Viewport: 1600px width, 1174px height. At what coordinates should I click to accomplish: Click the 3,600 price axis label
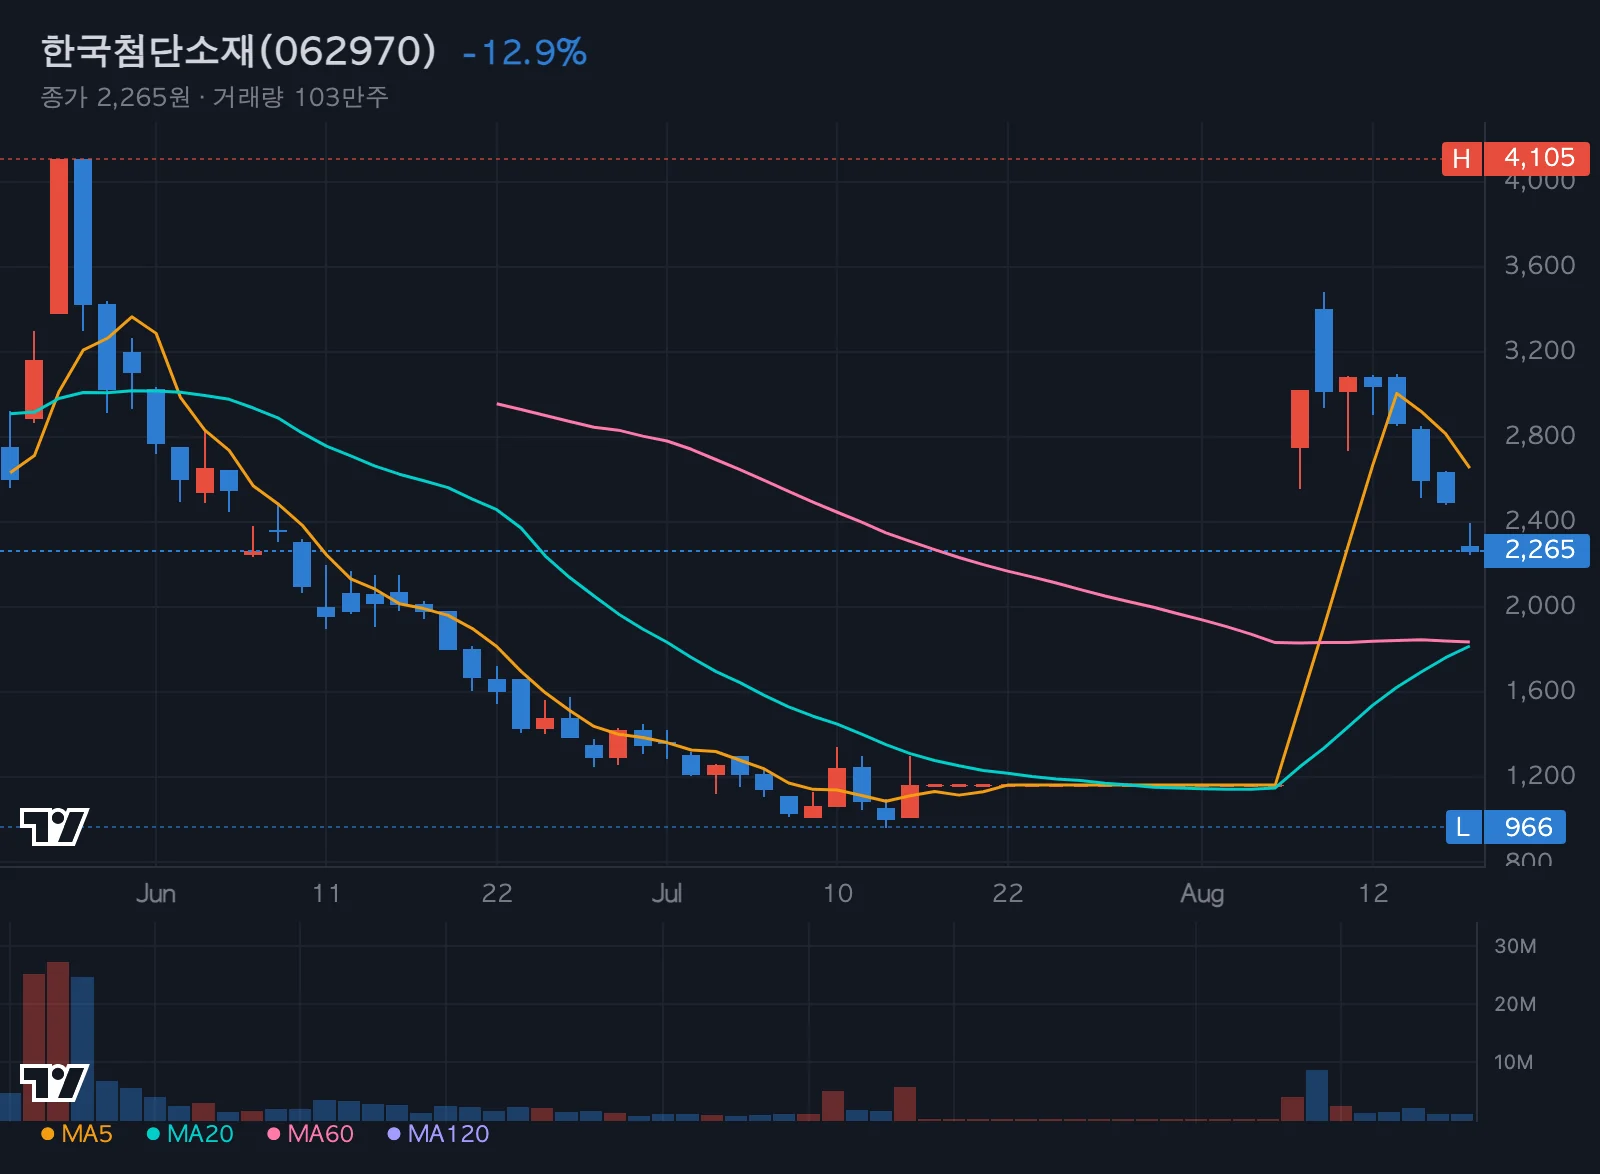[1539, 265]
